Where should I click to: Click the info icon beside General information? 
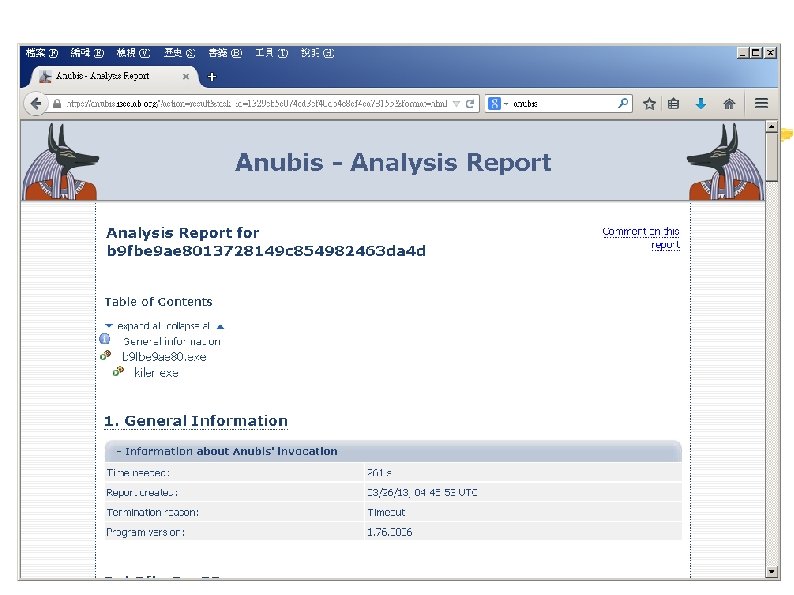(x=105, y=339)
